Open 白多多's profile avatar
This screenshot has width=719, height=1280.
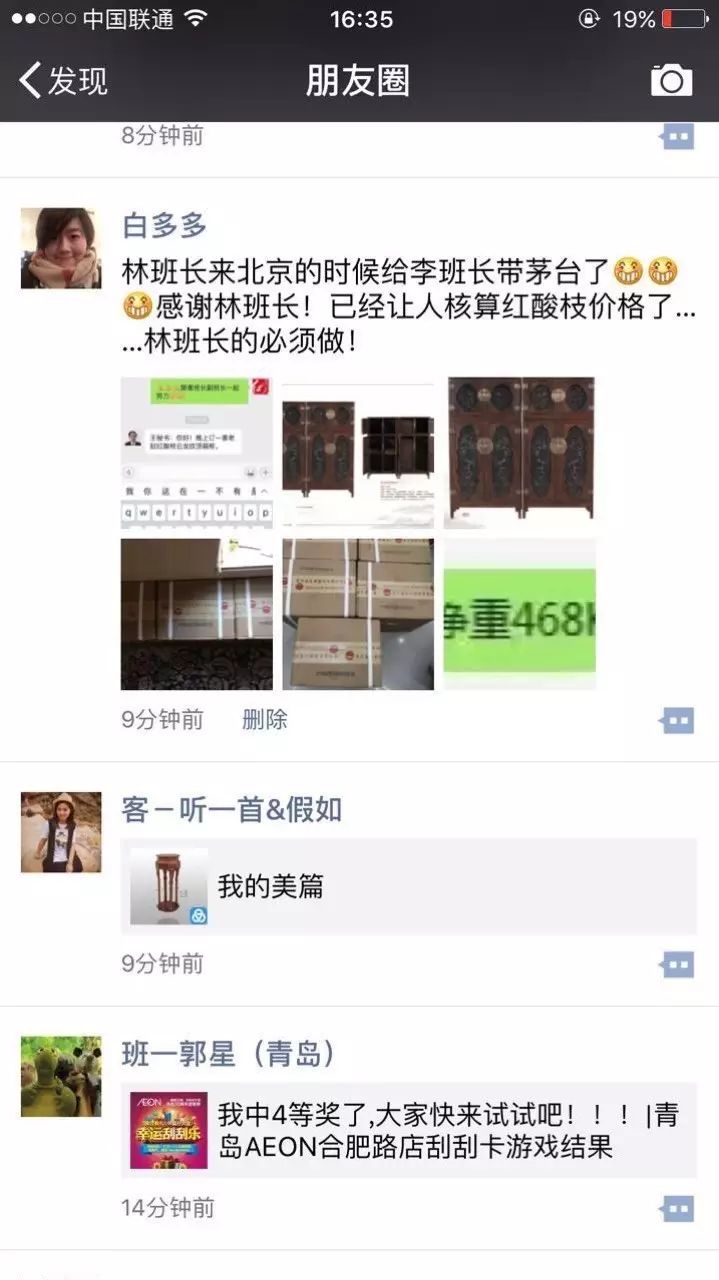click(x=61, y=249)
